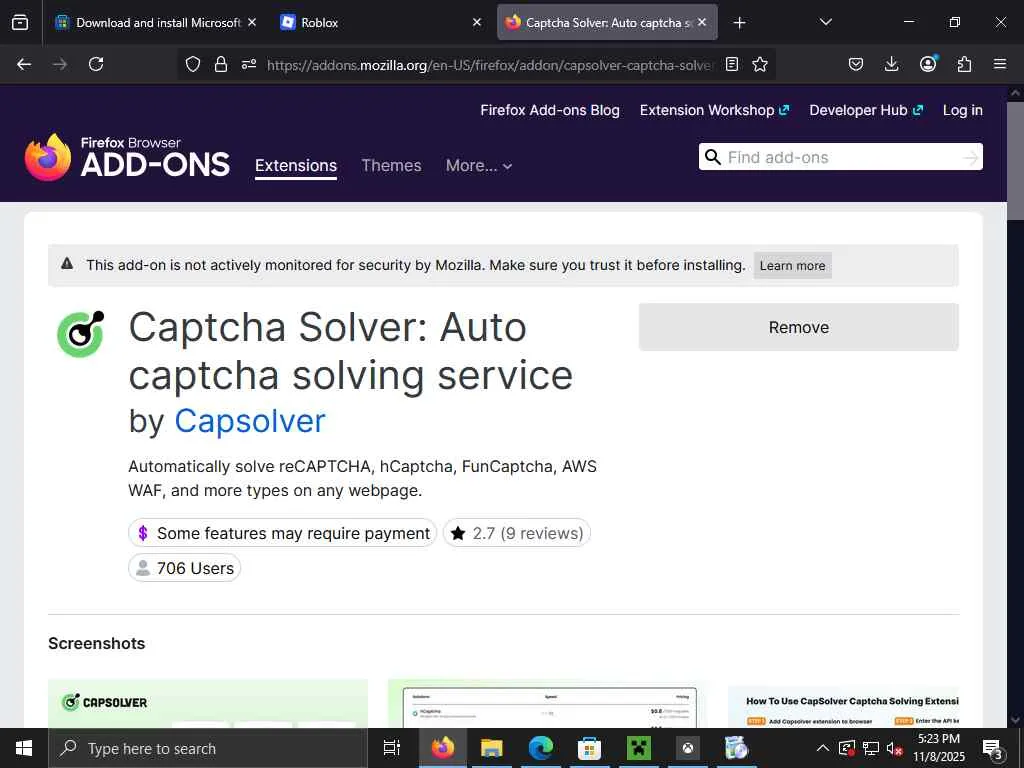Open the Capsolver author link
This screenshot has height=768, width=1024.
249,421
